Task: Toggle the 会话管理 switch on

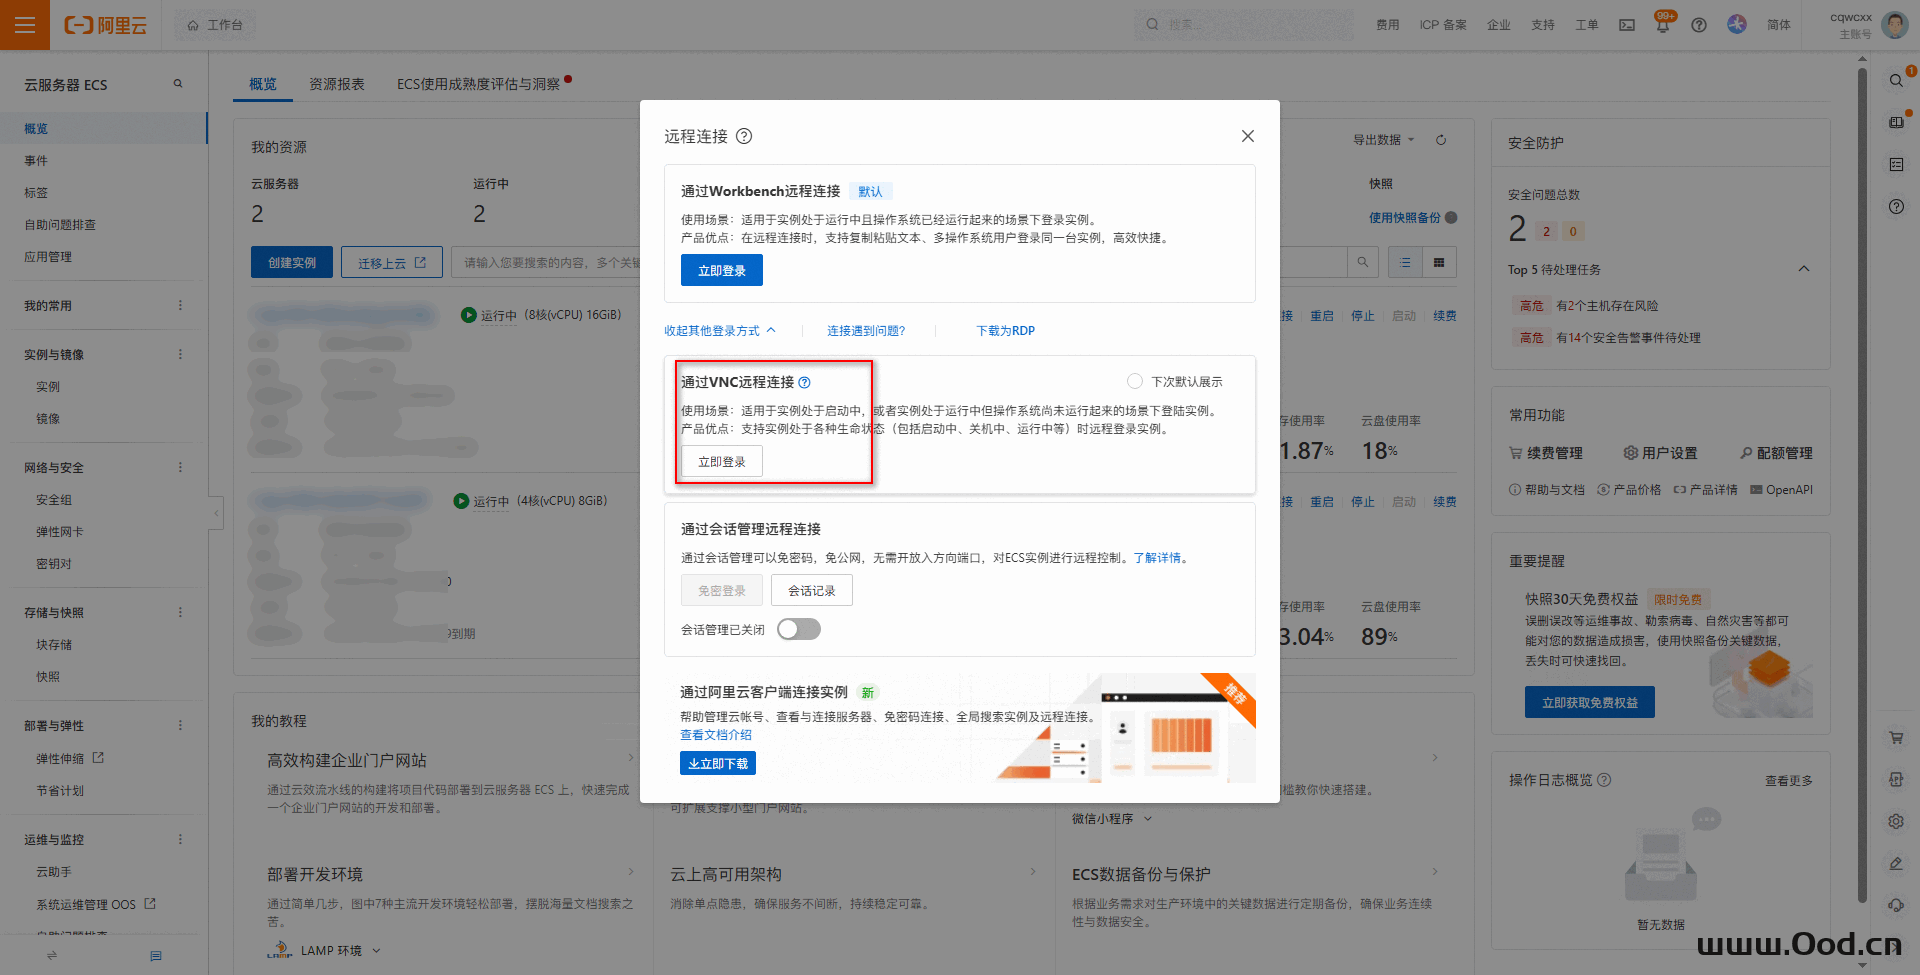Action: [798, 629]
